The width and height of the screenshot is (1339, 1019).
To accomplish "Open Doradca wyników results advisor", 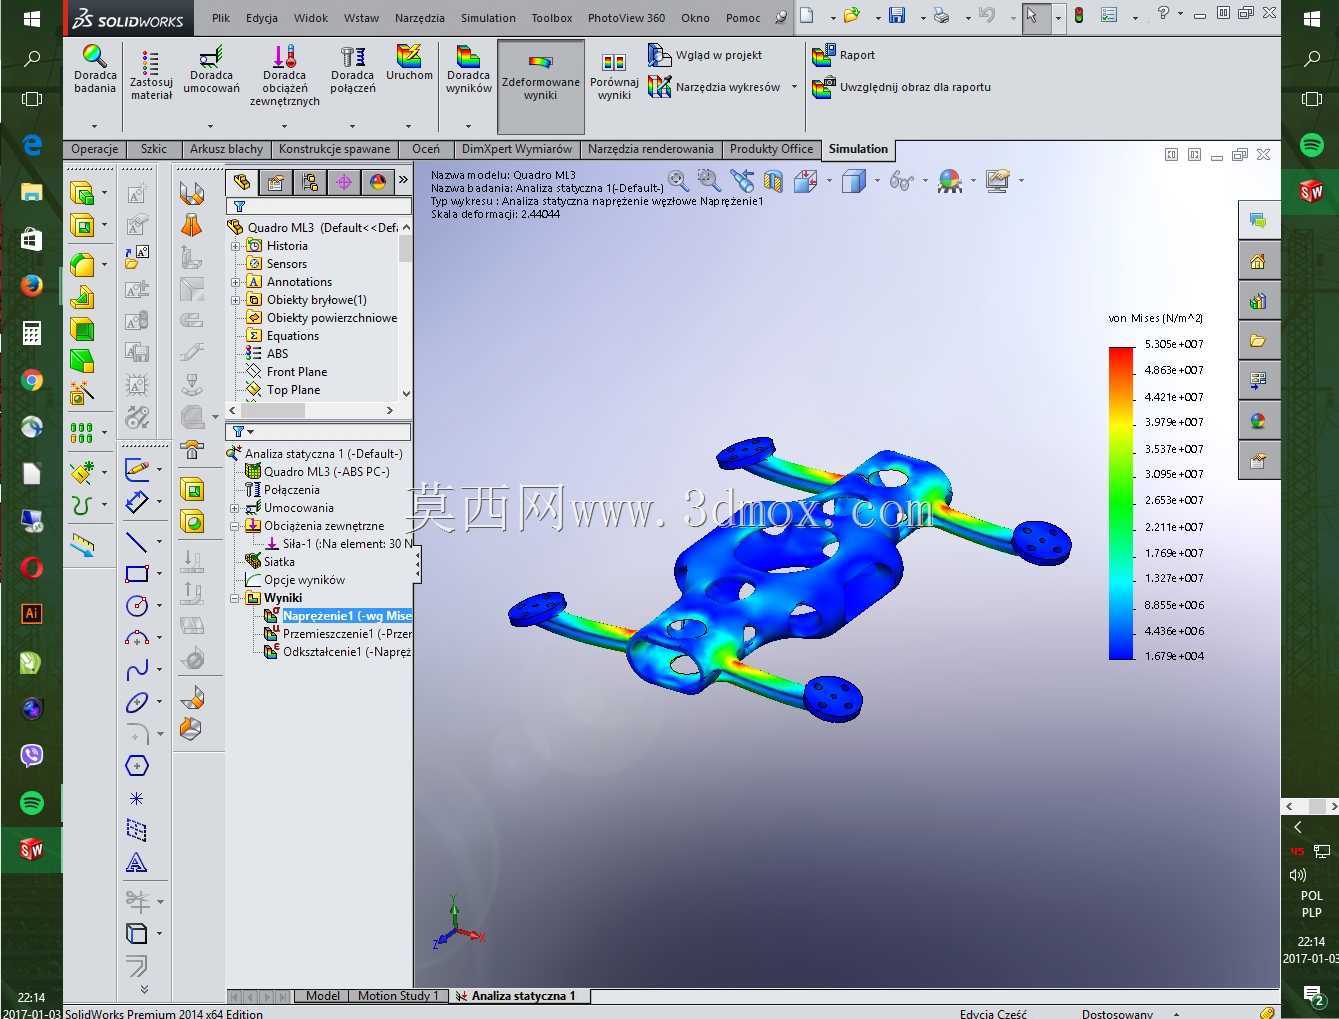I will pyautogui.click(x=468, y=70).
